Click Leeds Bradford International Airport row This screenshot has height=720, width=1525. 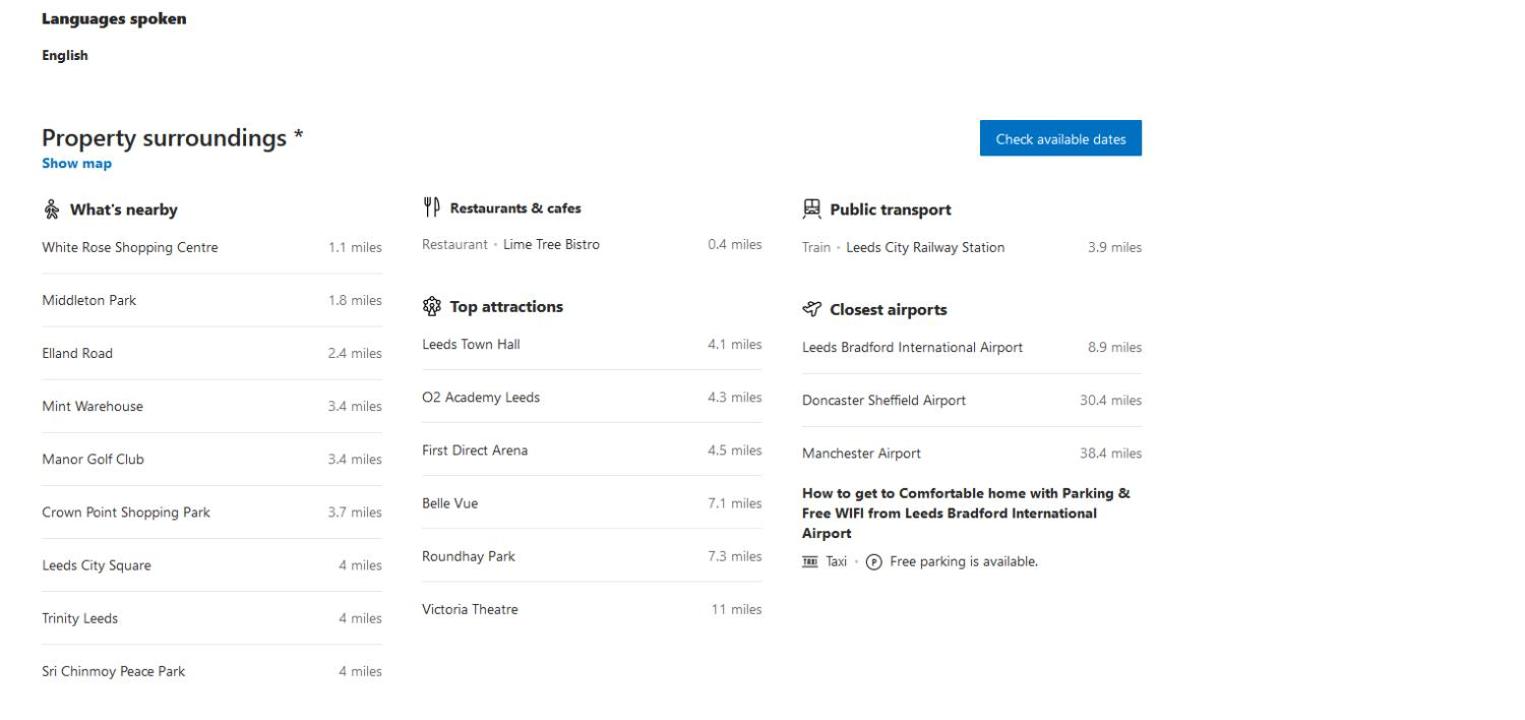[x=972, y=348]
